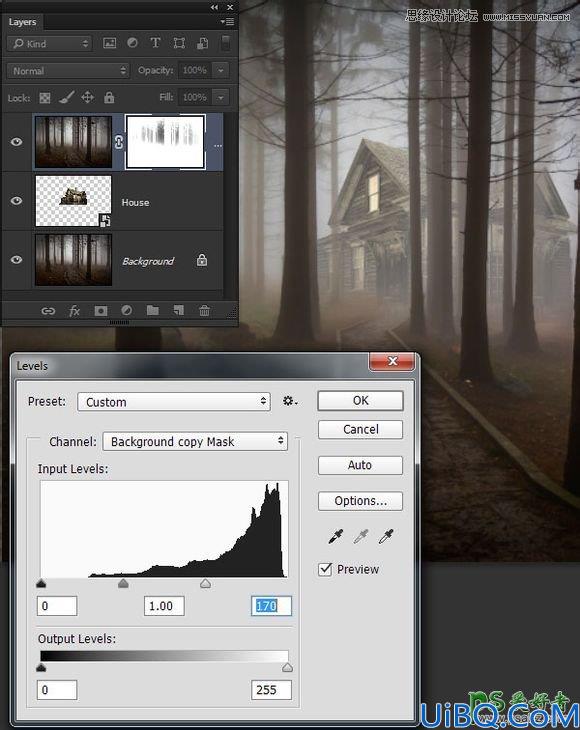Hide the Background layer
Screen dimensions: 580x730
[x=16, y=259]
